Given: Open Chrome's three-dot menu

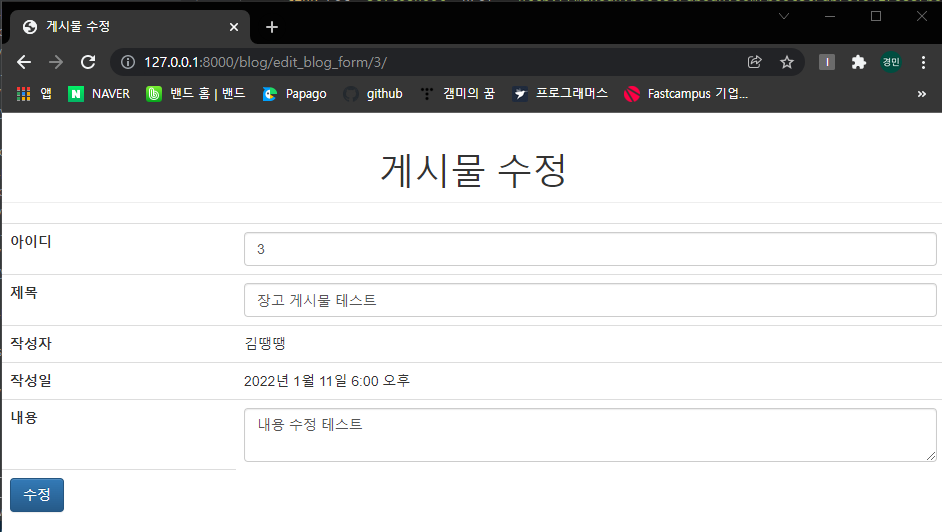Looking at the screenshot, I should pyautogui.click(x=923, y=62).
